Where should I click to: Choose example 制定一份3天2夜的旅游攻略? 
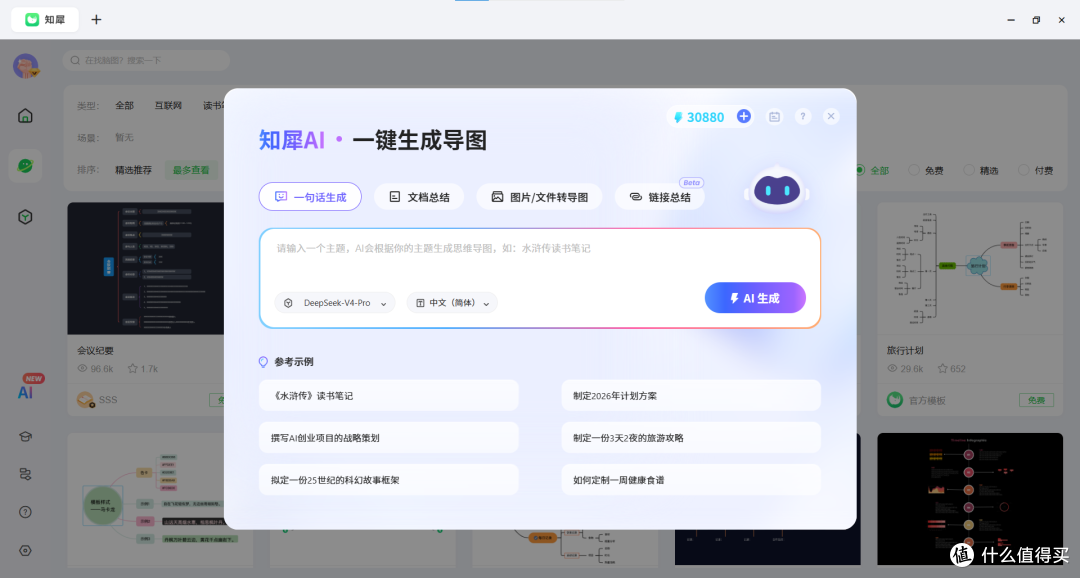[691, 437]
